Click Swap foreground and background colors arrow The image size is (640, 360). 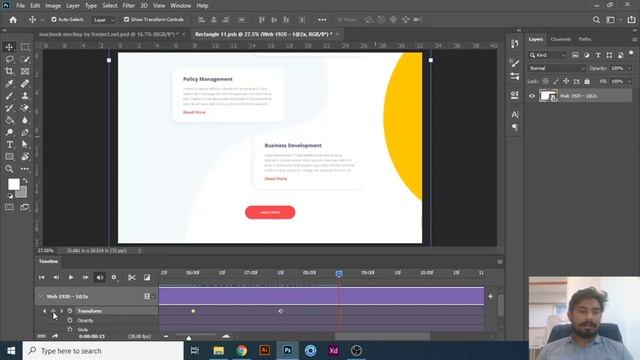tap(25, 180)
